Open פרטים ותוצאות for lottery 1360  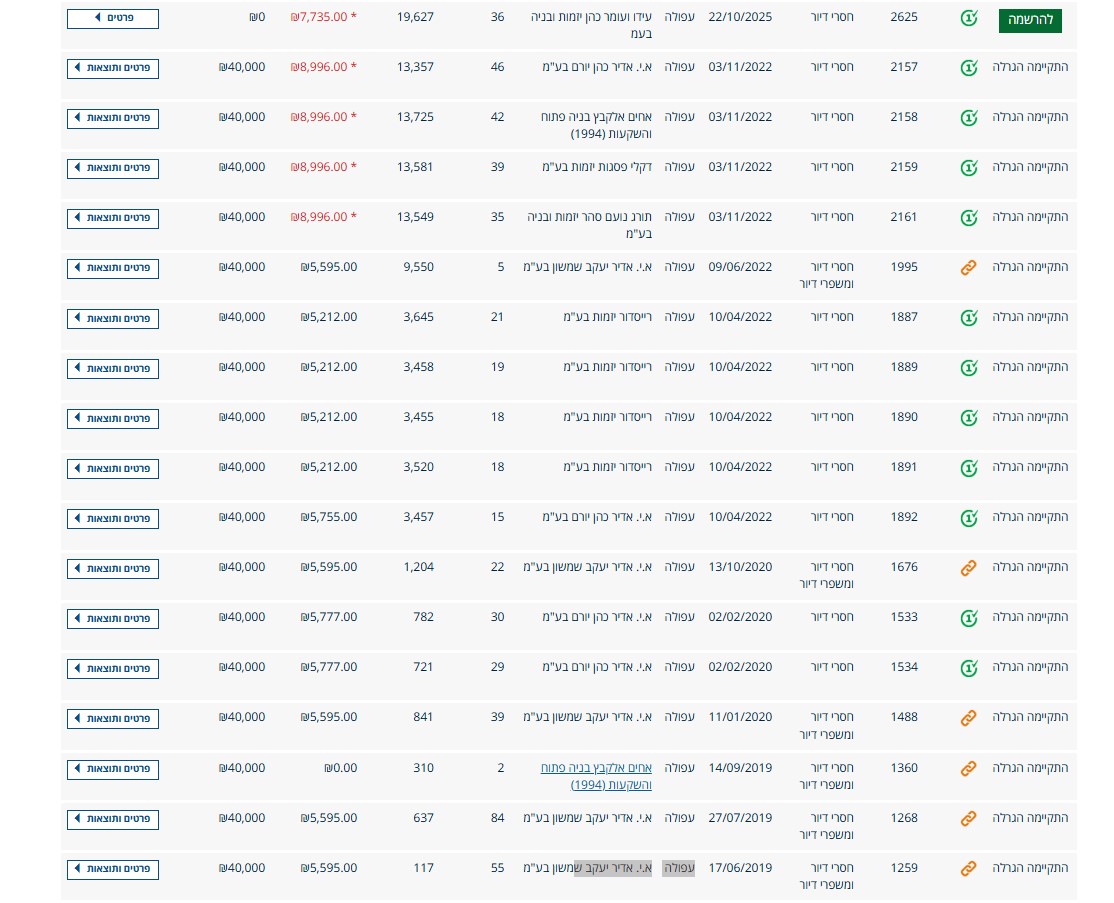113,769
